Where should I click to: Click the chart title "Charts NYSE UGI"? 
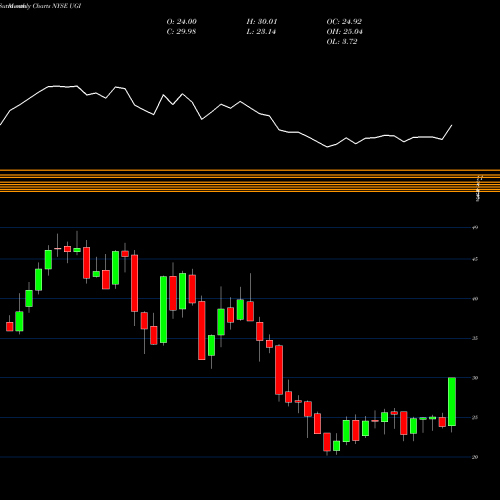point(56,6)
